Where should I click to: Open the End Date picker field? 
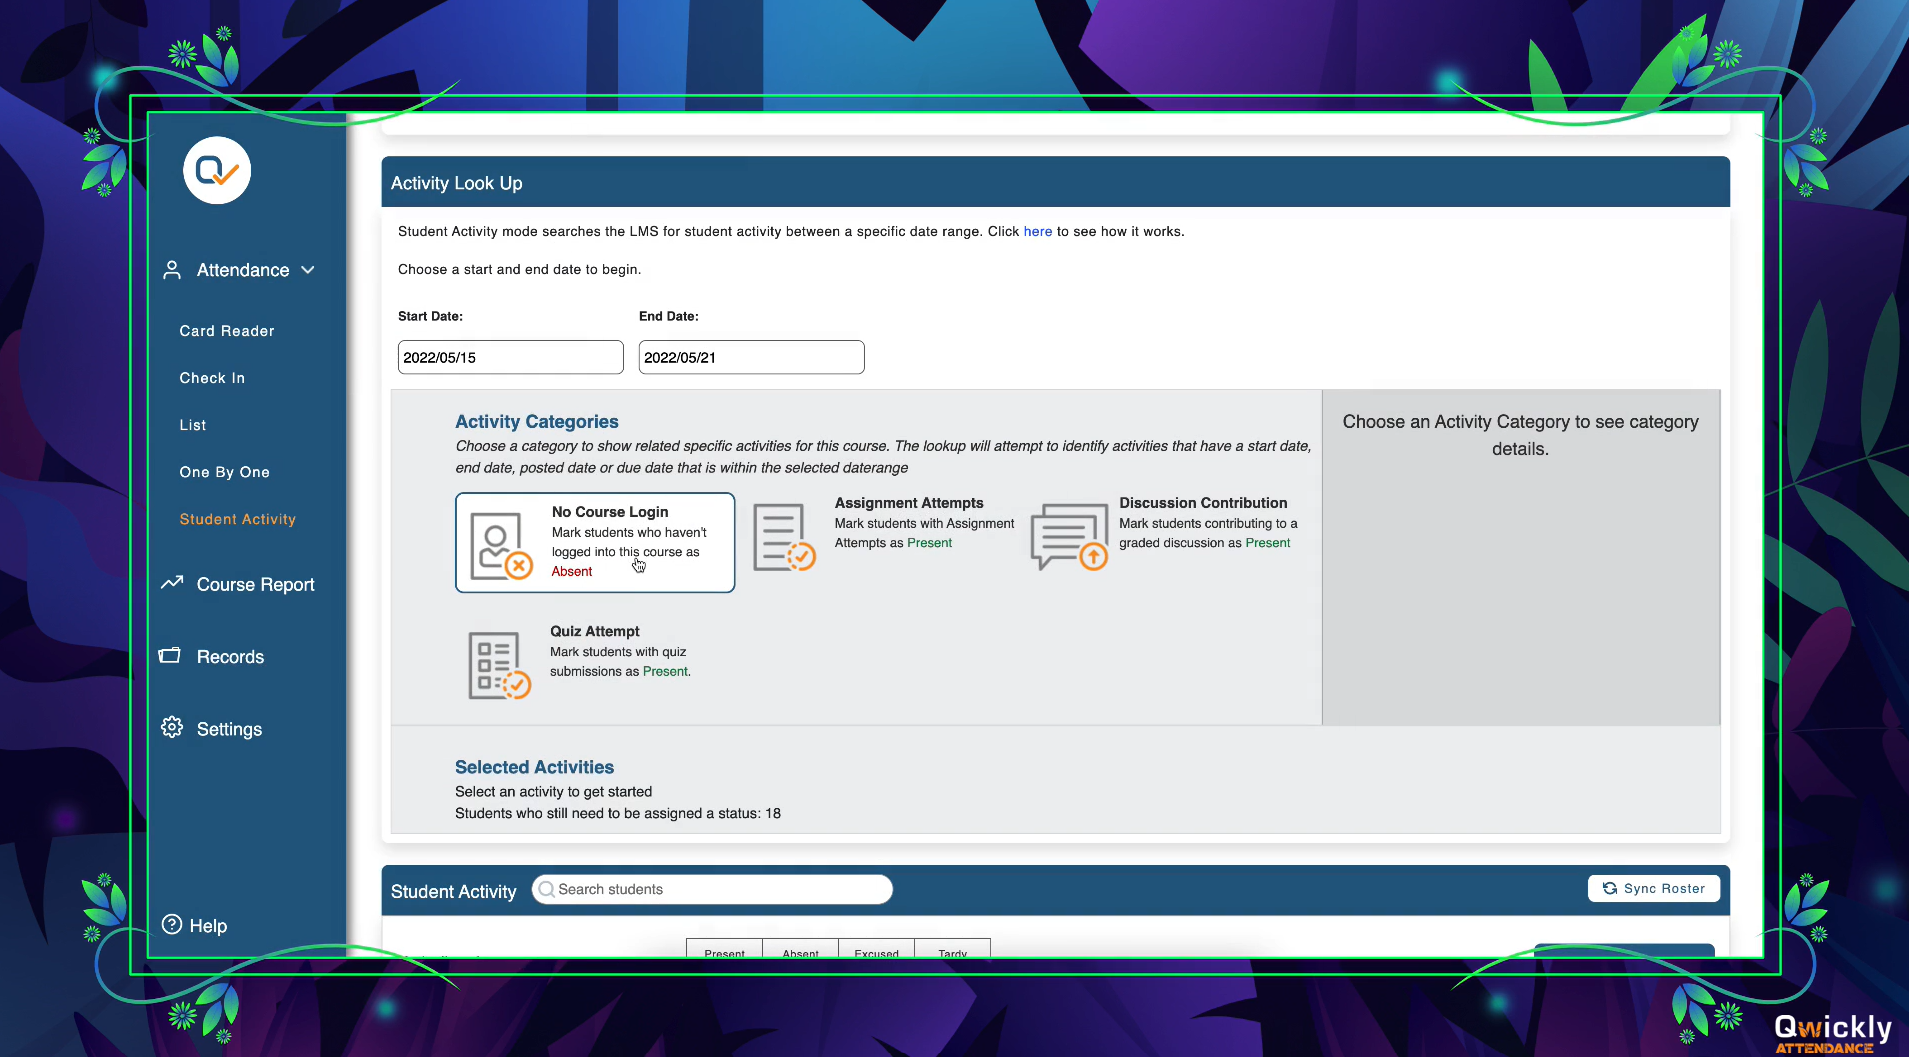coord(751,357)
